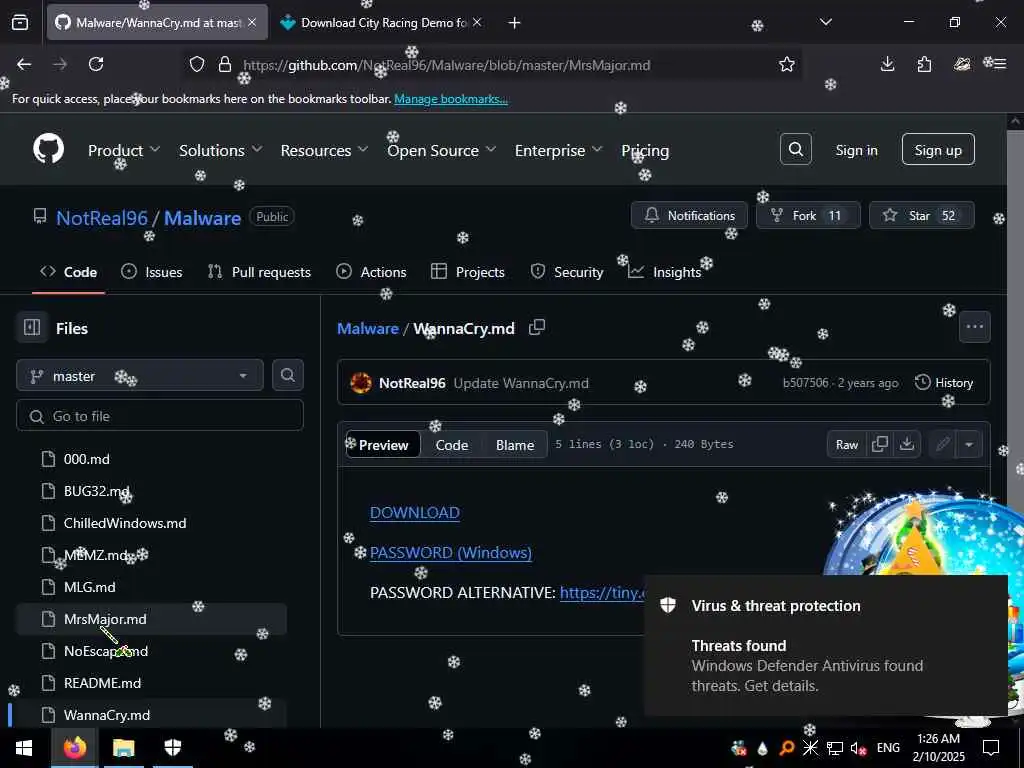The width and height of the screenshot is (1024, 768).
Task: Star the Malware repository
Action: (x=921, y=216)
